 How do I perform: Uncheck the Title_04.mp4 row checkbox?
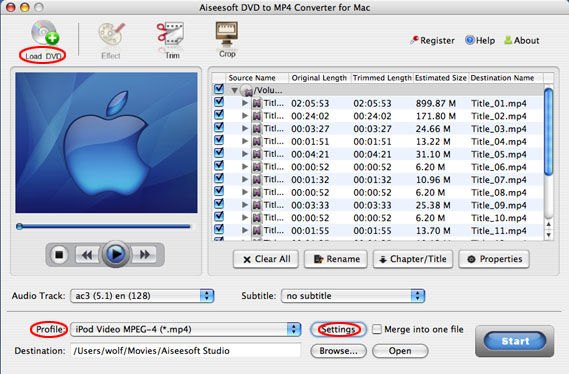pyautogui.click(x=219, y=140)
